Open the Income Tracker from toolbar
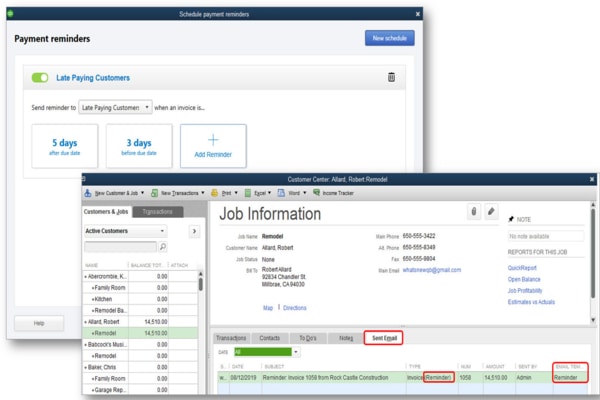The height and width of the screenshot is (400, 600). point(333,193)
